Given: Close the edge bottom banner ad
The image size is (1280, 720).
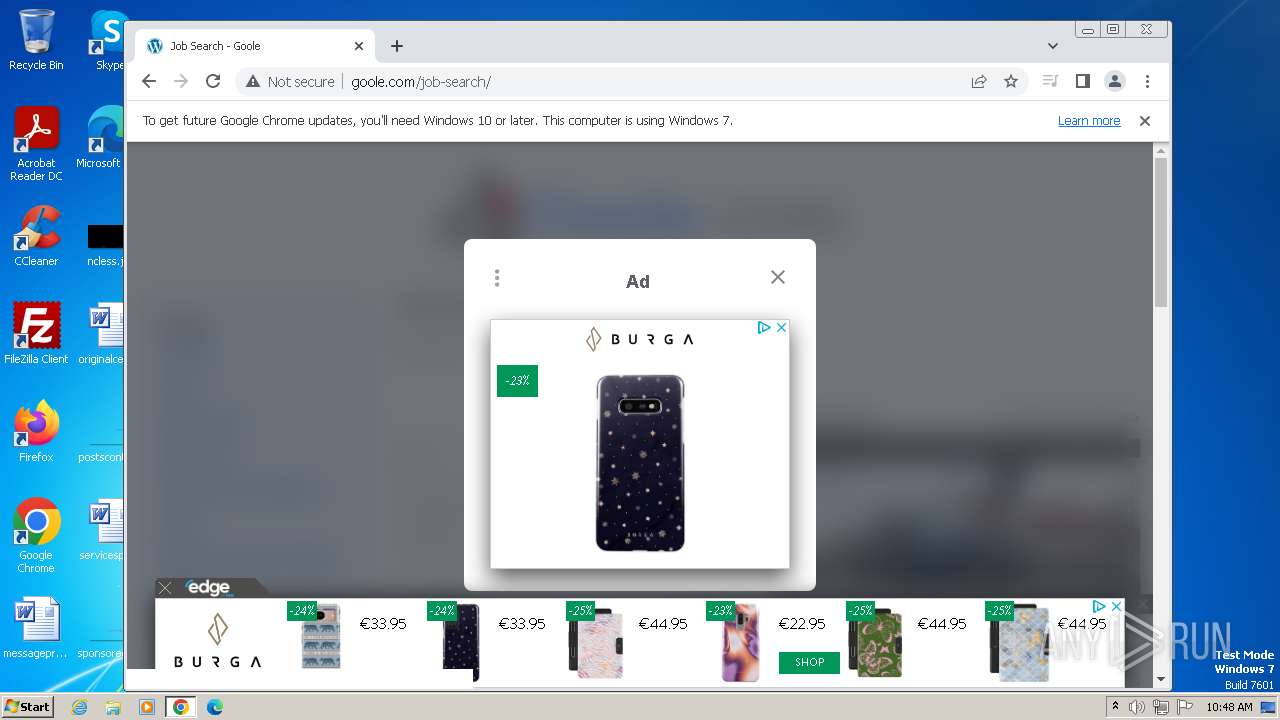Looking at the screenshot, I should 165,588.
